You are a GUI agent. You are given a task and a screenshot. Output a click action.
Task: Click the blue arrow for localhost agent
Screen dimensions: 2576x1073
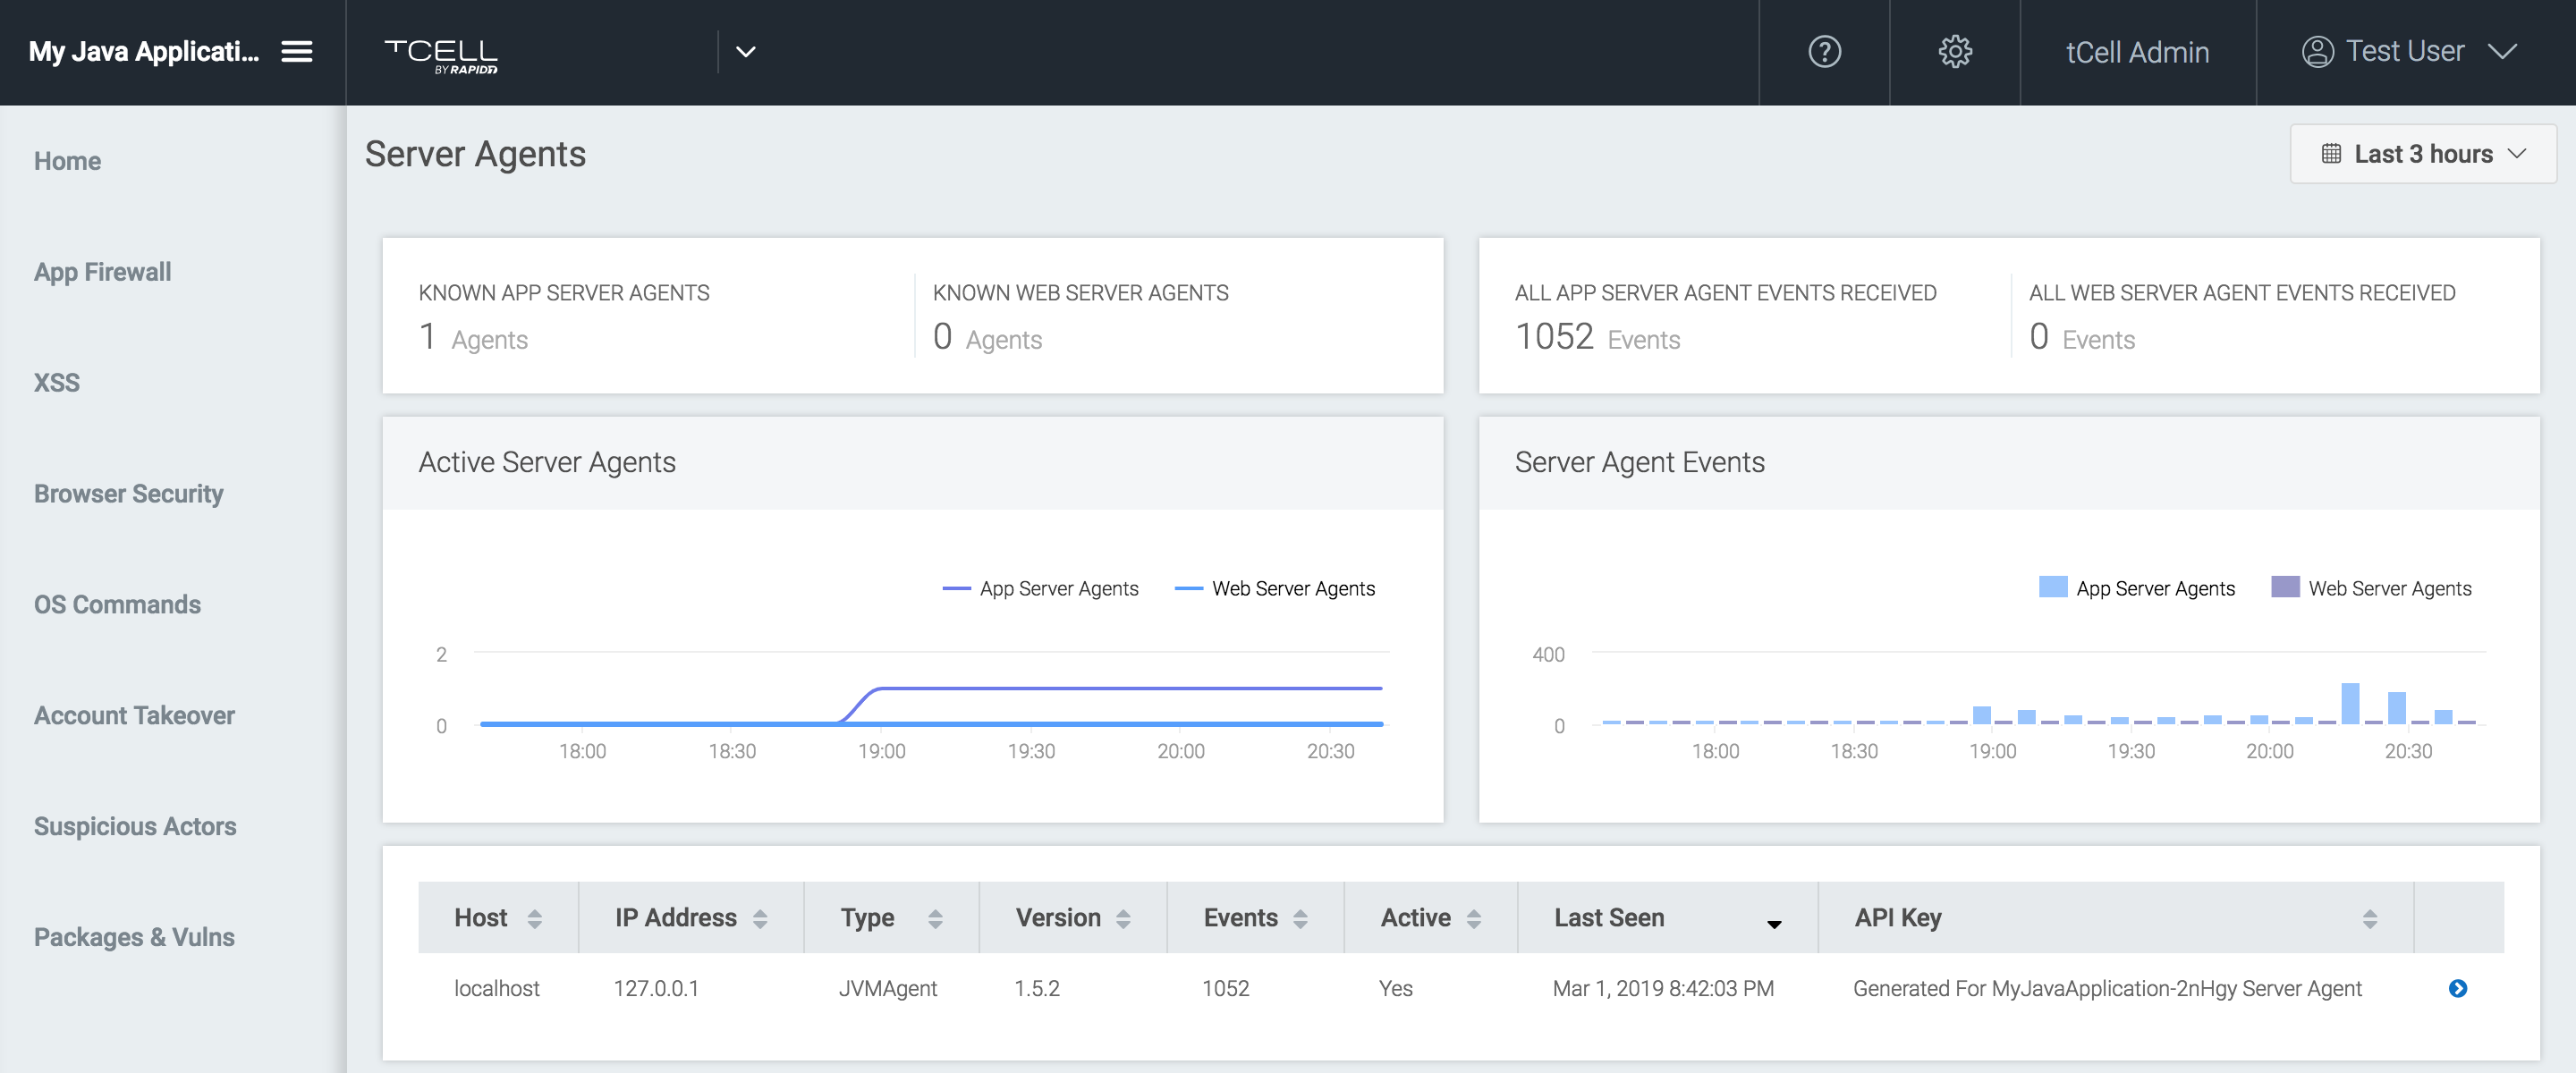coord(2457,988)
